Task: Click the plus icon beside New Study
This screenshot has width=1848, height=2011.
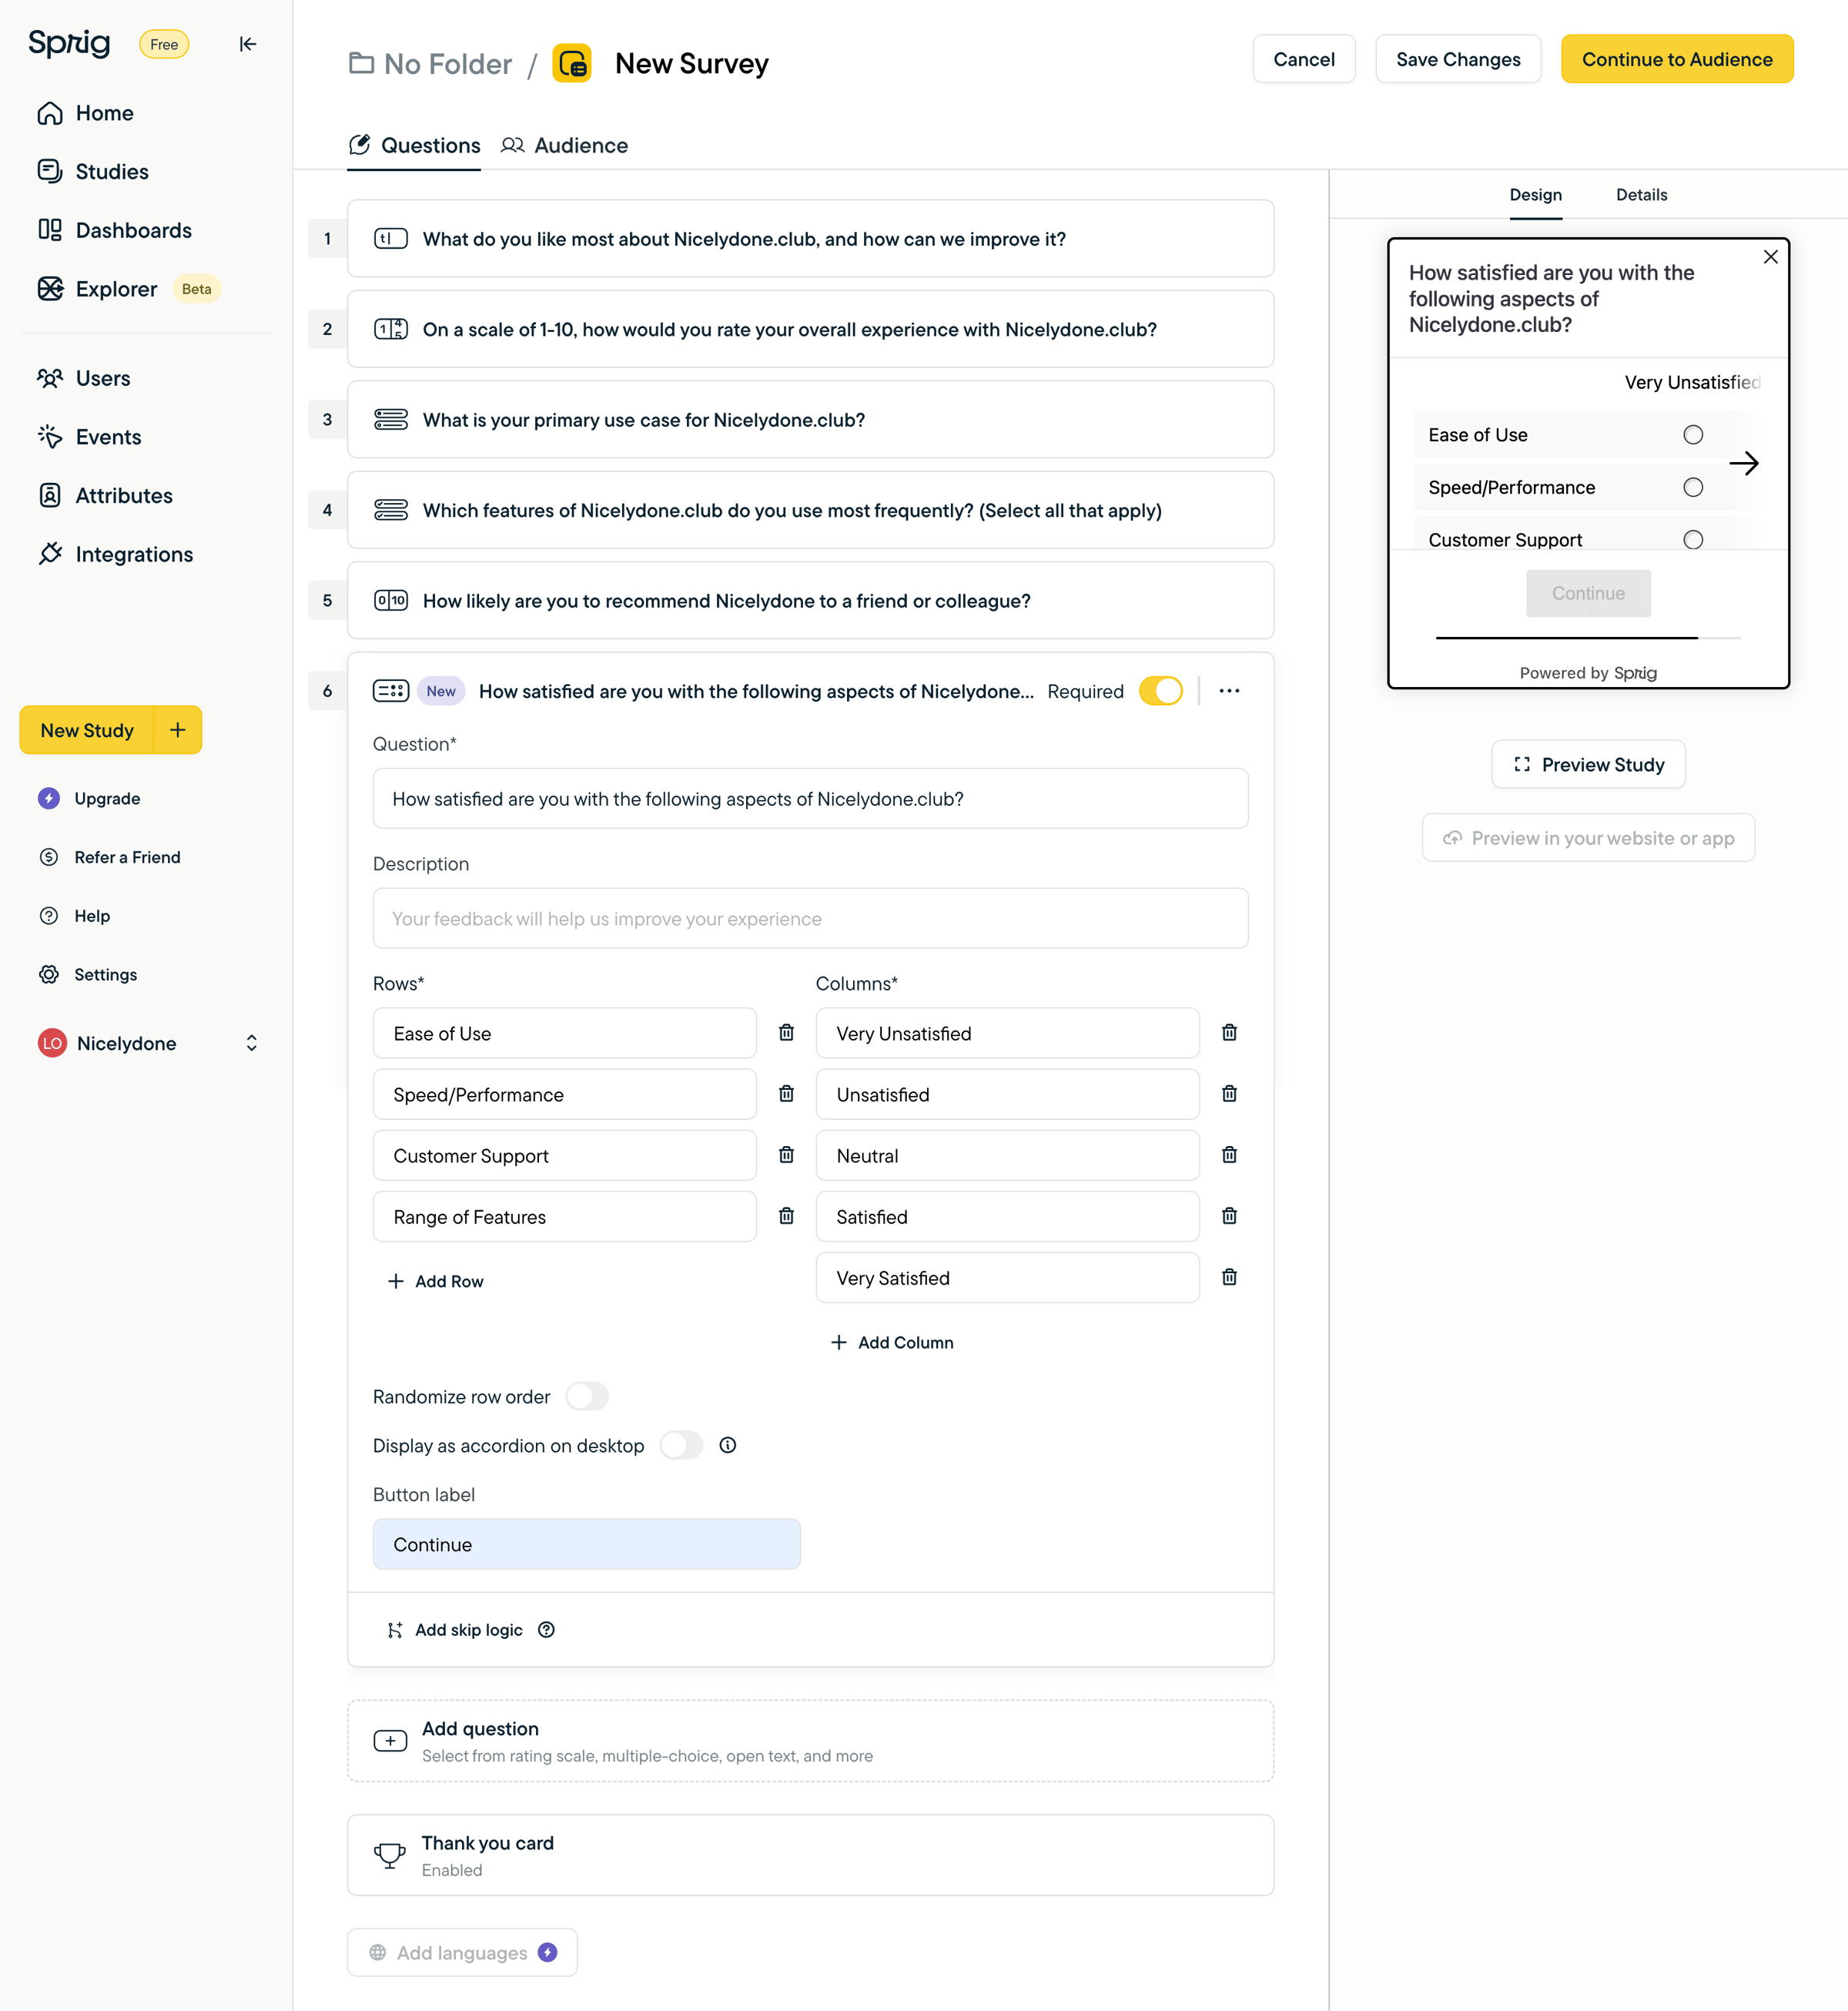Action: click(178, 730)
